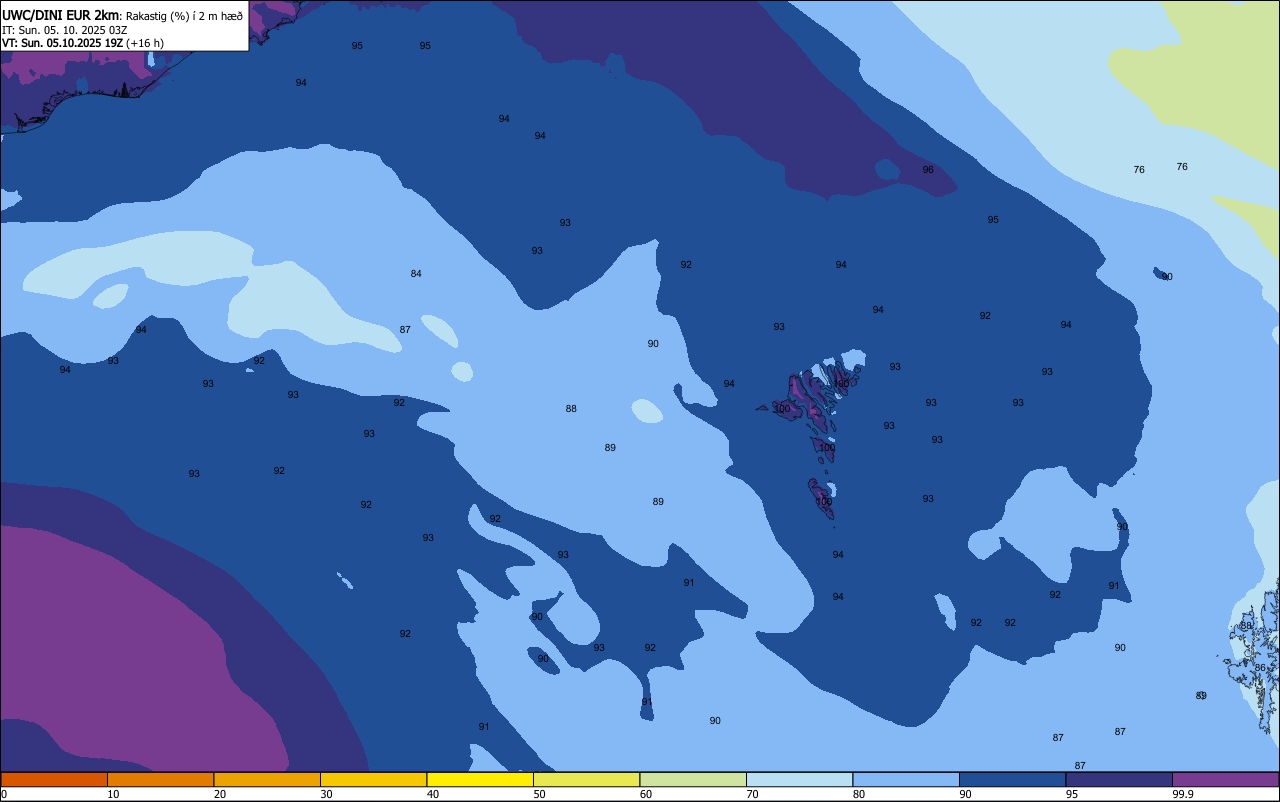The width and height of the screenshot is (1280, 802).
Task: Select the golden 30–40 legend swatch
Action: tap(374, 779)
